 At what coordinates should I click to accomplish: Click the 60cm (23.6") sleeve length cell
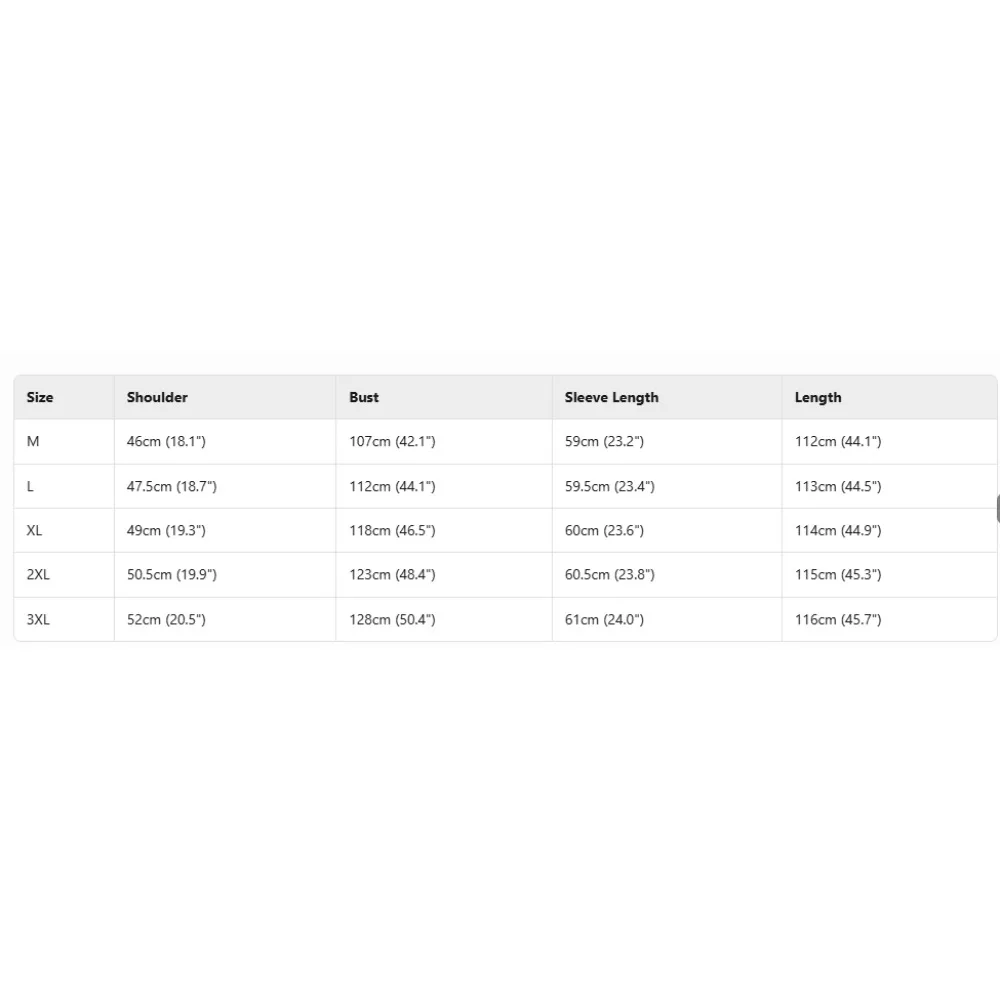click(604, 530)
